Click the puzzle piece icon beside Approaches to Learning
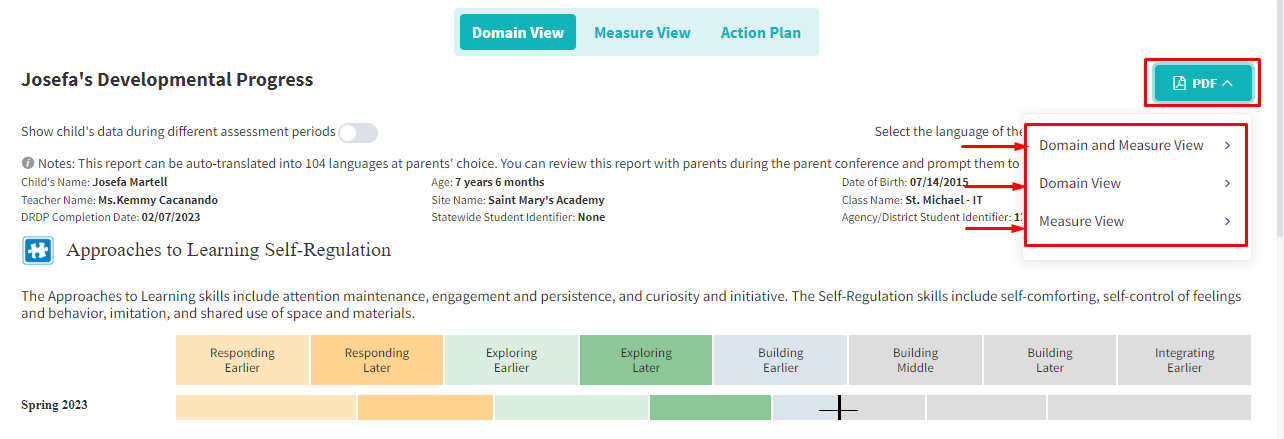This screenshot has height=439, width=1284. pos(38,250)
